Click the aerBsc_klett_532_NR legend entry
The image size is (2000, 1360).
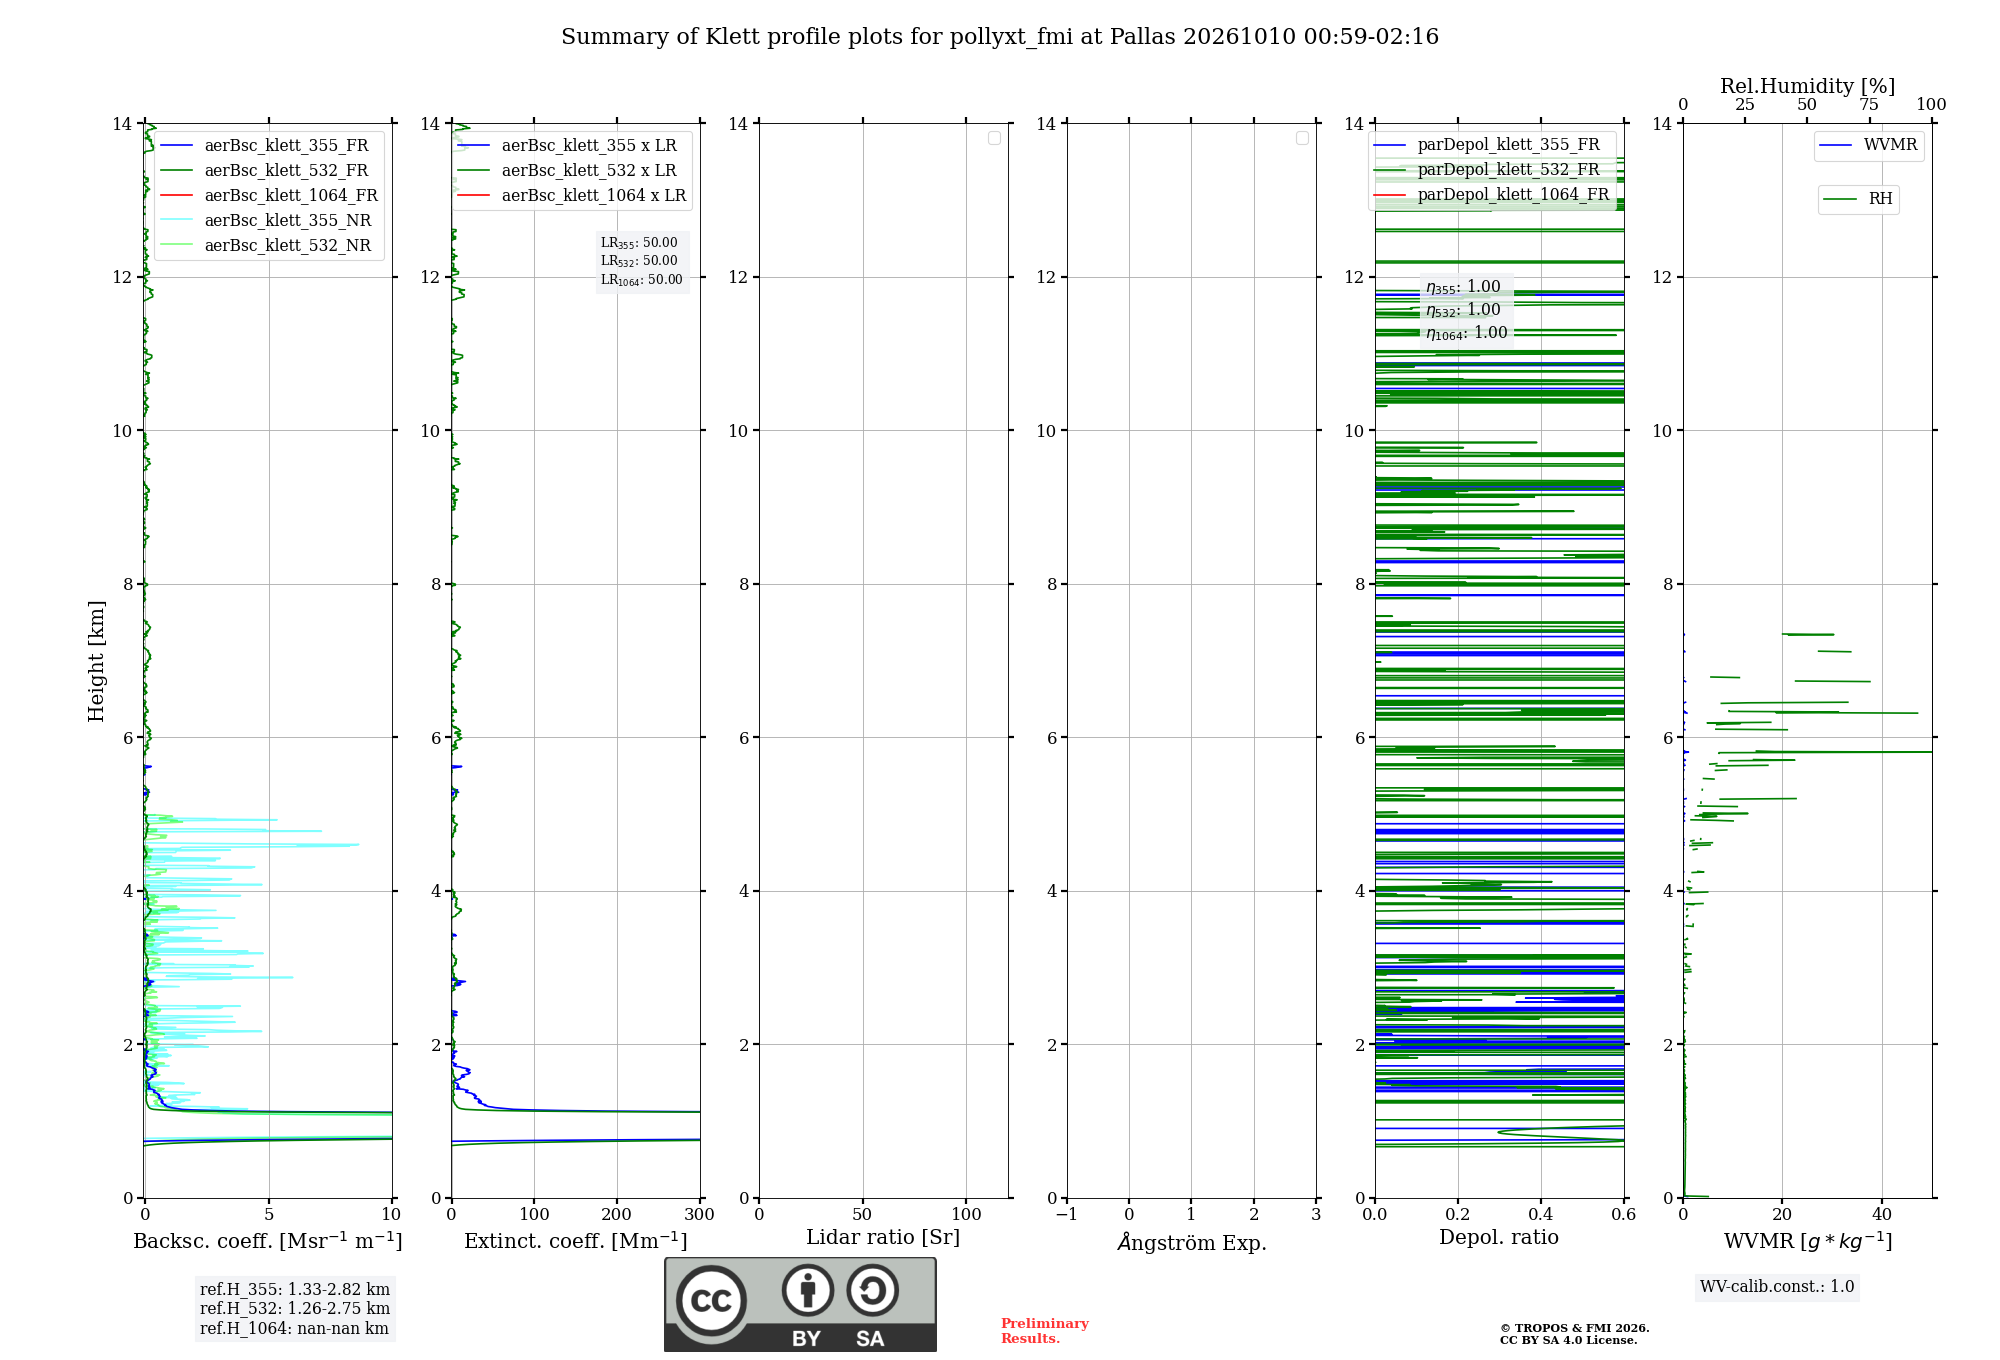click(x=267, y=245)
